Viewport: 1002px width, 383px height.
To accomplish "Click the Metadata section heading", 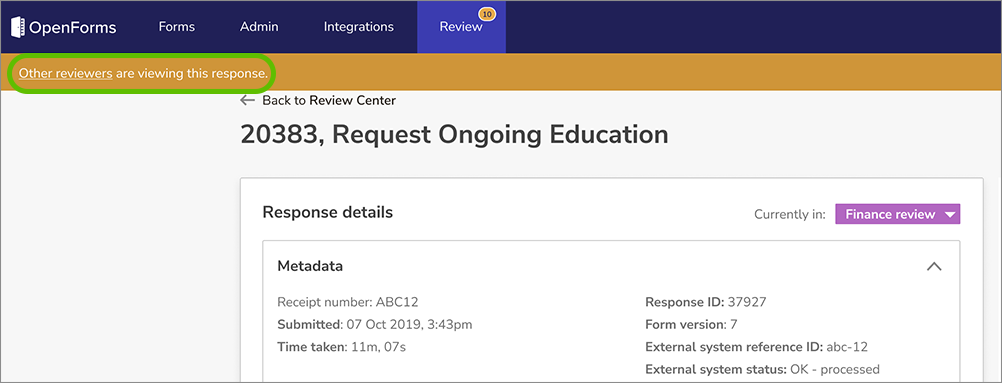I will pyautogui.click(x=310, y=266).
